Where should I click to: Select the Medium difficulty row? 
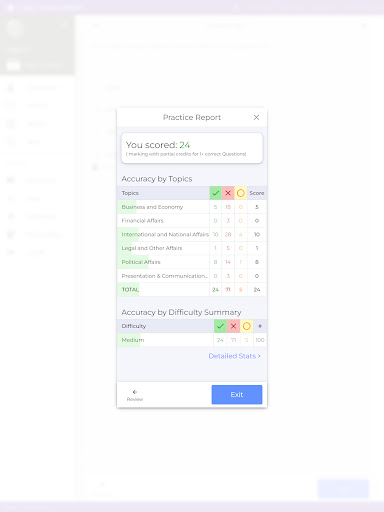tap(192, 340)
